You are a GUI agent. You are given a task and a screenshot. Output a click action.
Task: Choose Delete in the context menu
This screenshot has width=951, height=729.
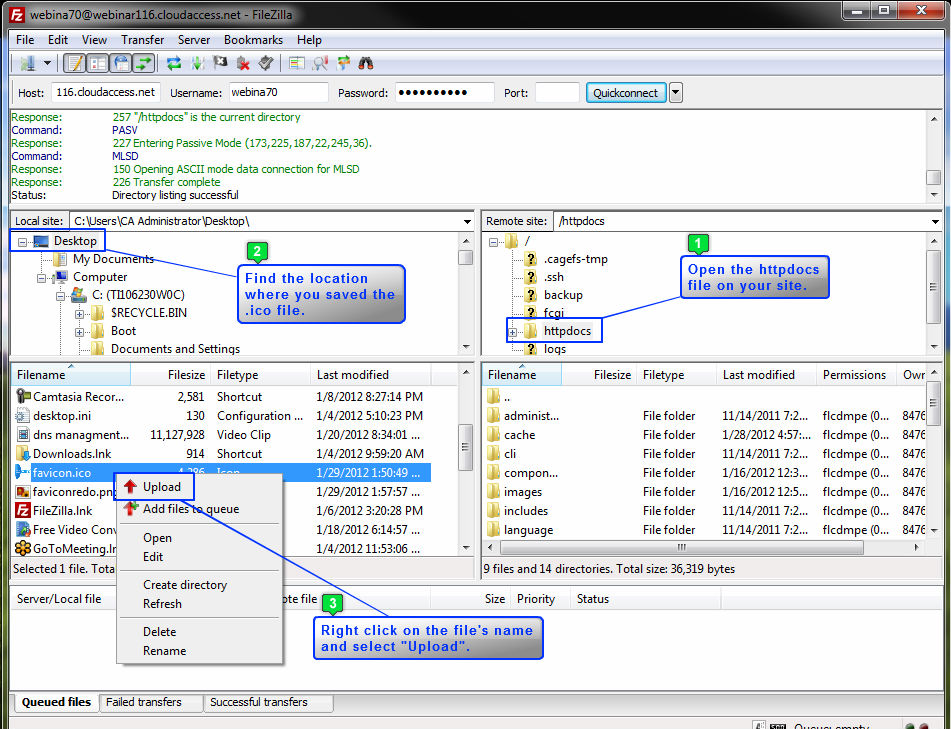click(160, 632)
